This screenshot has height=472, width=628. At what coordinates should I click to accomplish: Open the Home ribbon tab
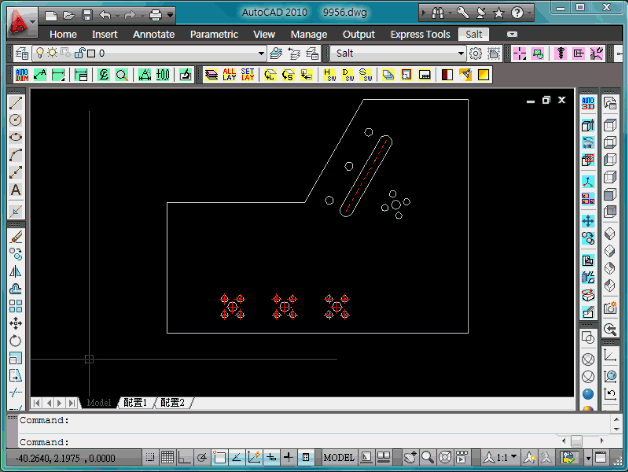(63, 34)
